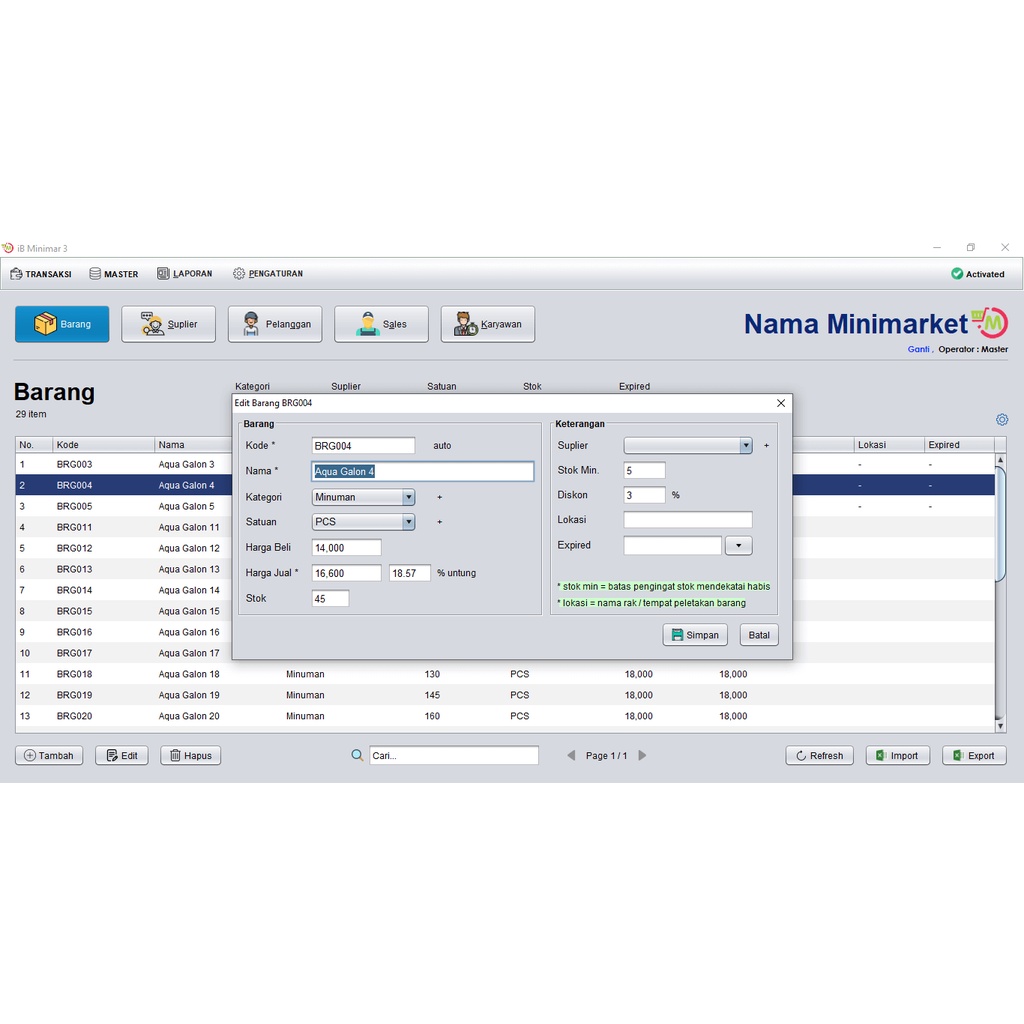This screenshot has width=1024, height=1024.
Task: Click the table settings gear icon
Action: (1002, 420)
